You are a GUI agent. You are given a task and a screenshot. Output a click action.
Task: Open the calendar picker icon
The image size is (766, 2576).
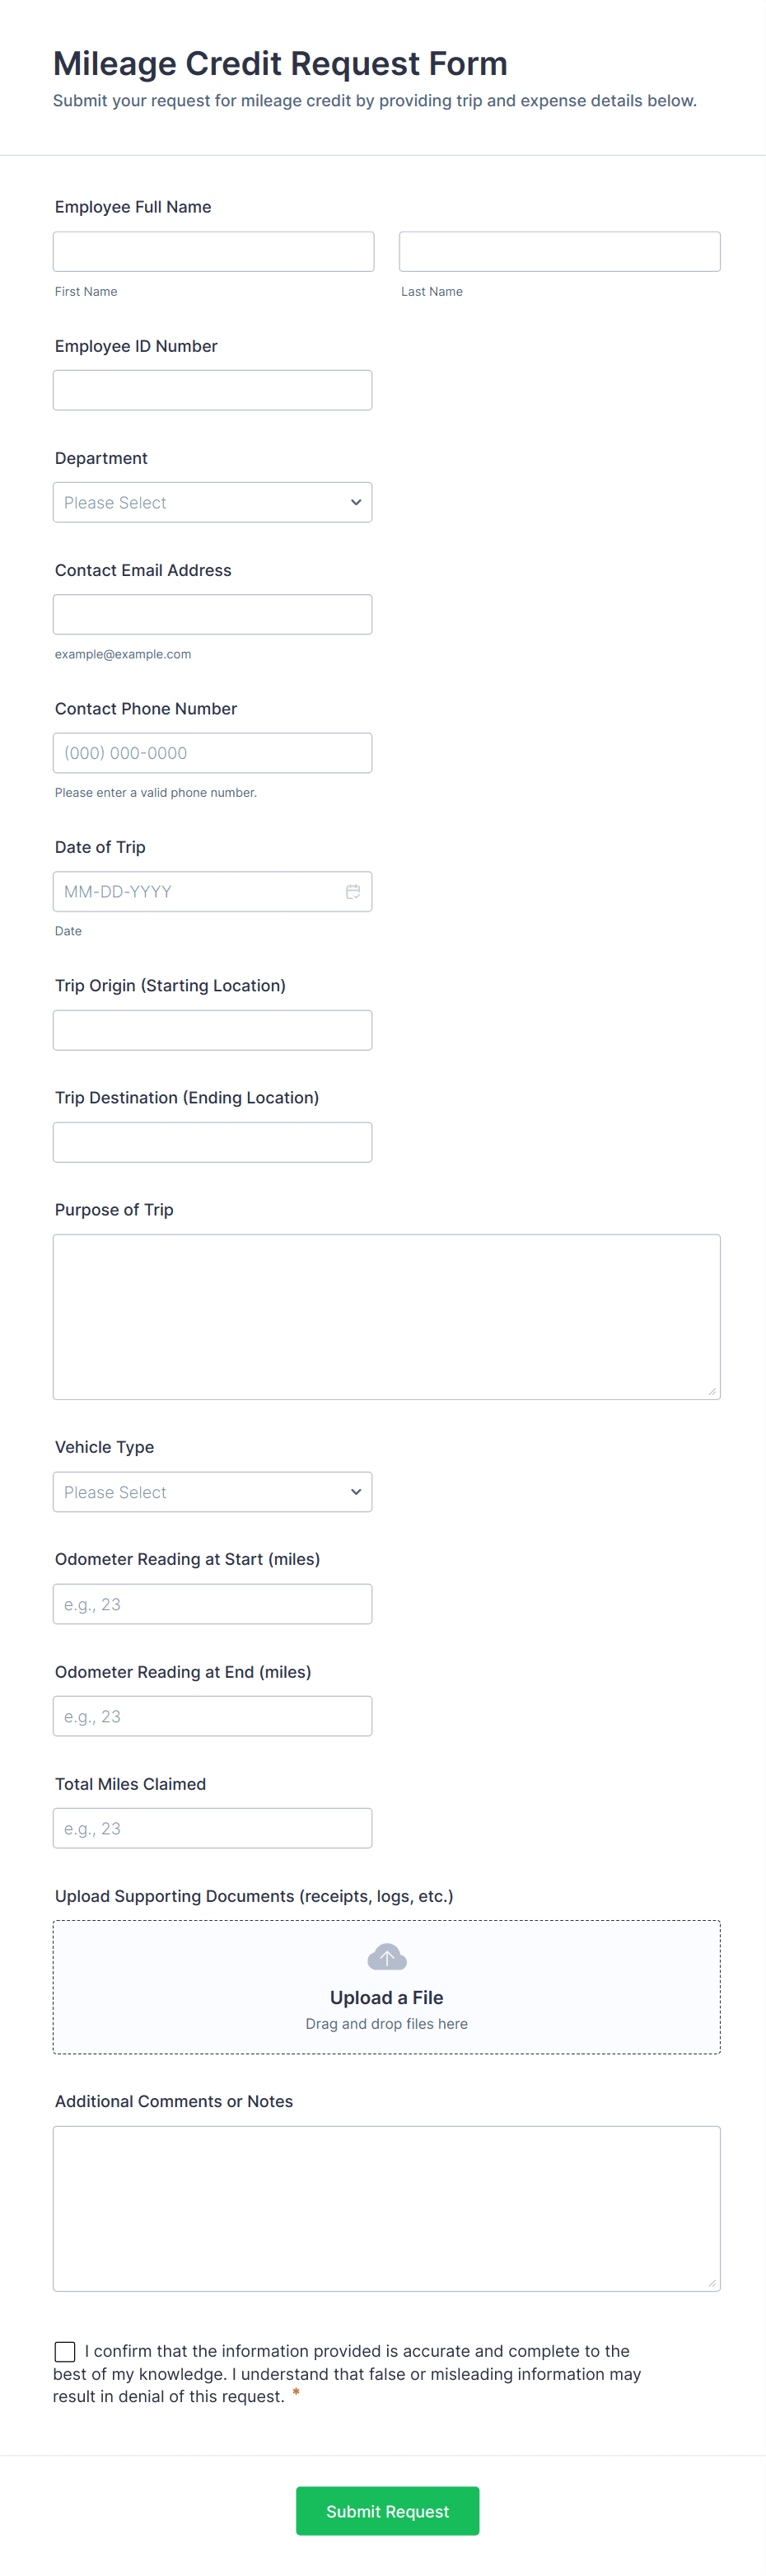point(353,891)
